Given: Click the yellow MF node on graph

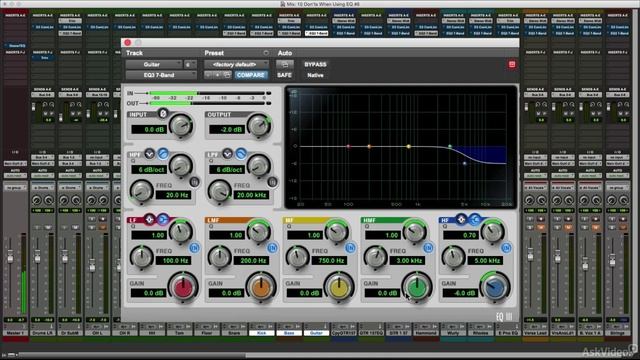Looking at the screenshot, I should pyautogui.click(x=409, y=146).
